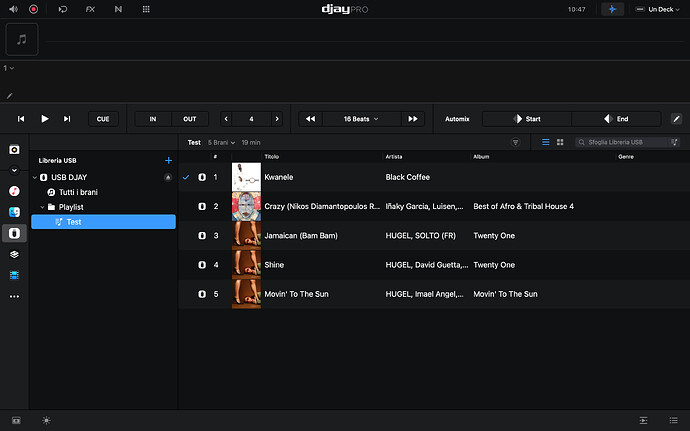
Task: Set the Automix Start transition point
Action: click(x=527, y=119)
